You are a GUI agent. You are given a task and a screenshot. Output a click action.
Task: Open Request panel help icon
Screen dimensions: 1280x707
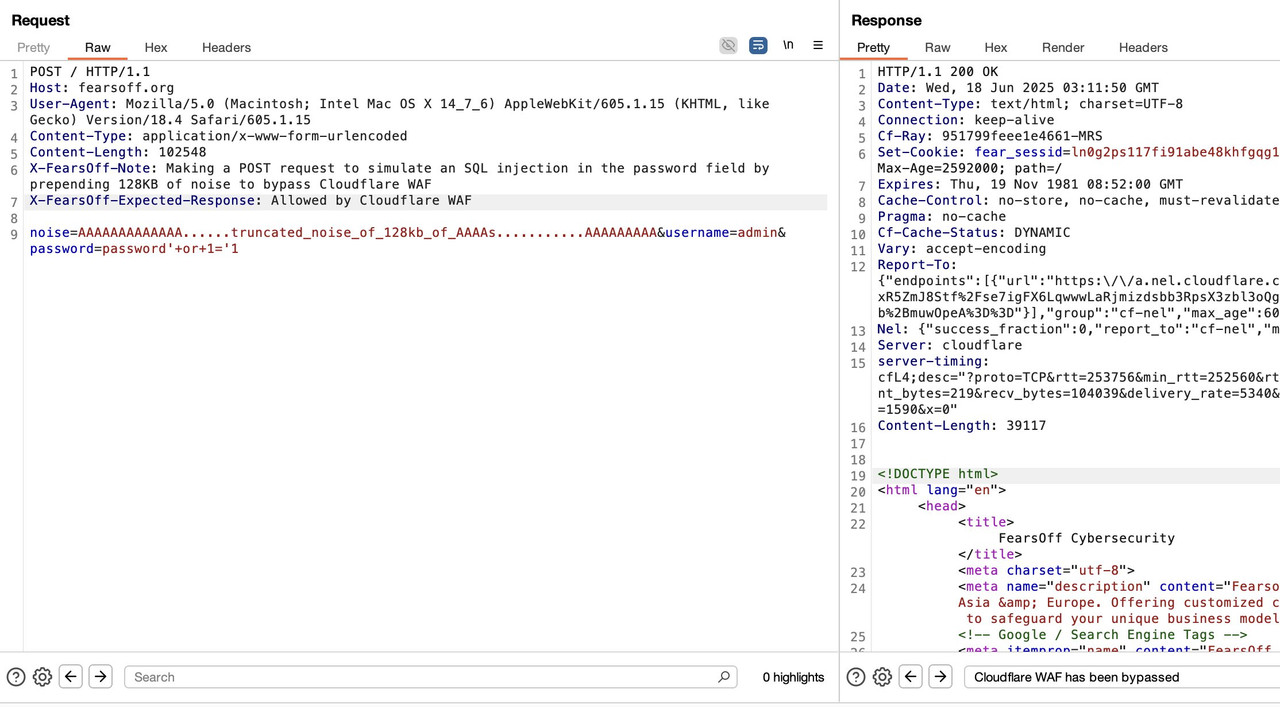pyautogui.click(x=16, y=677)
